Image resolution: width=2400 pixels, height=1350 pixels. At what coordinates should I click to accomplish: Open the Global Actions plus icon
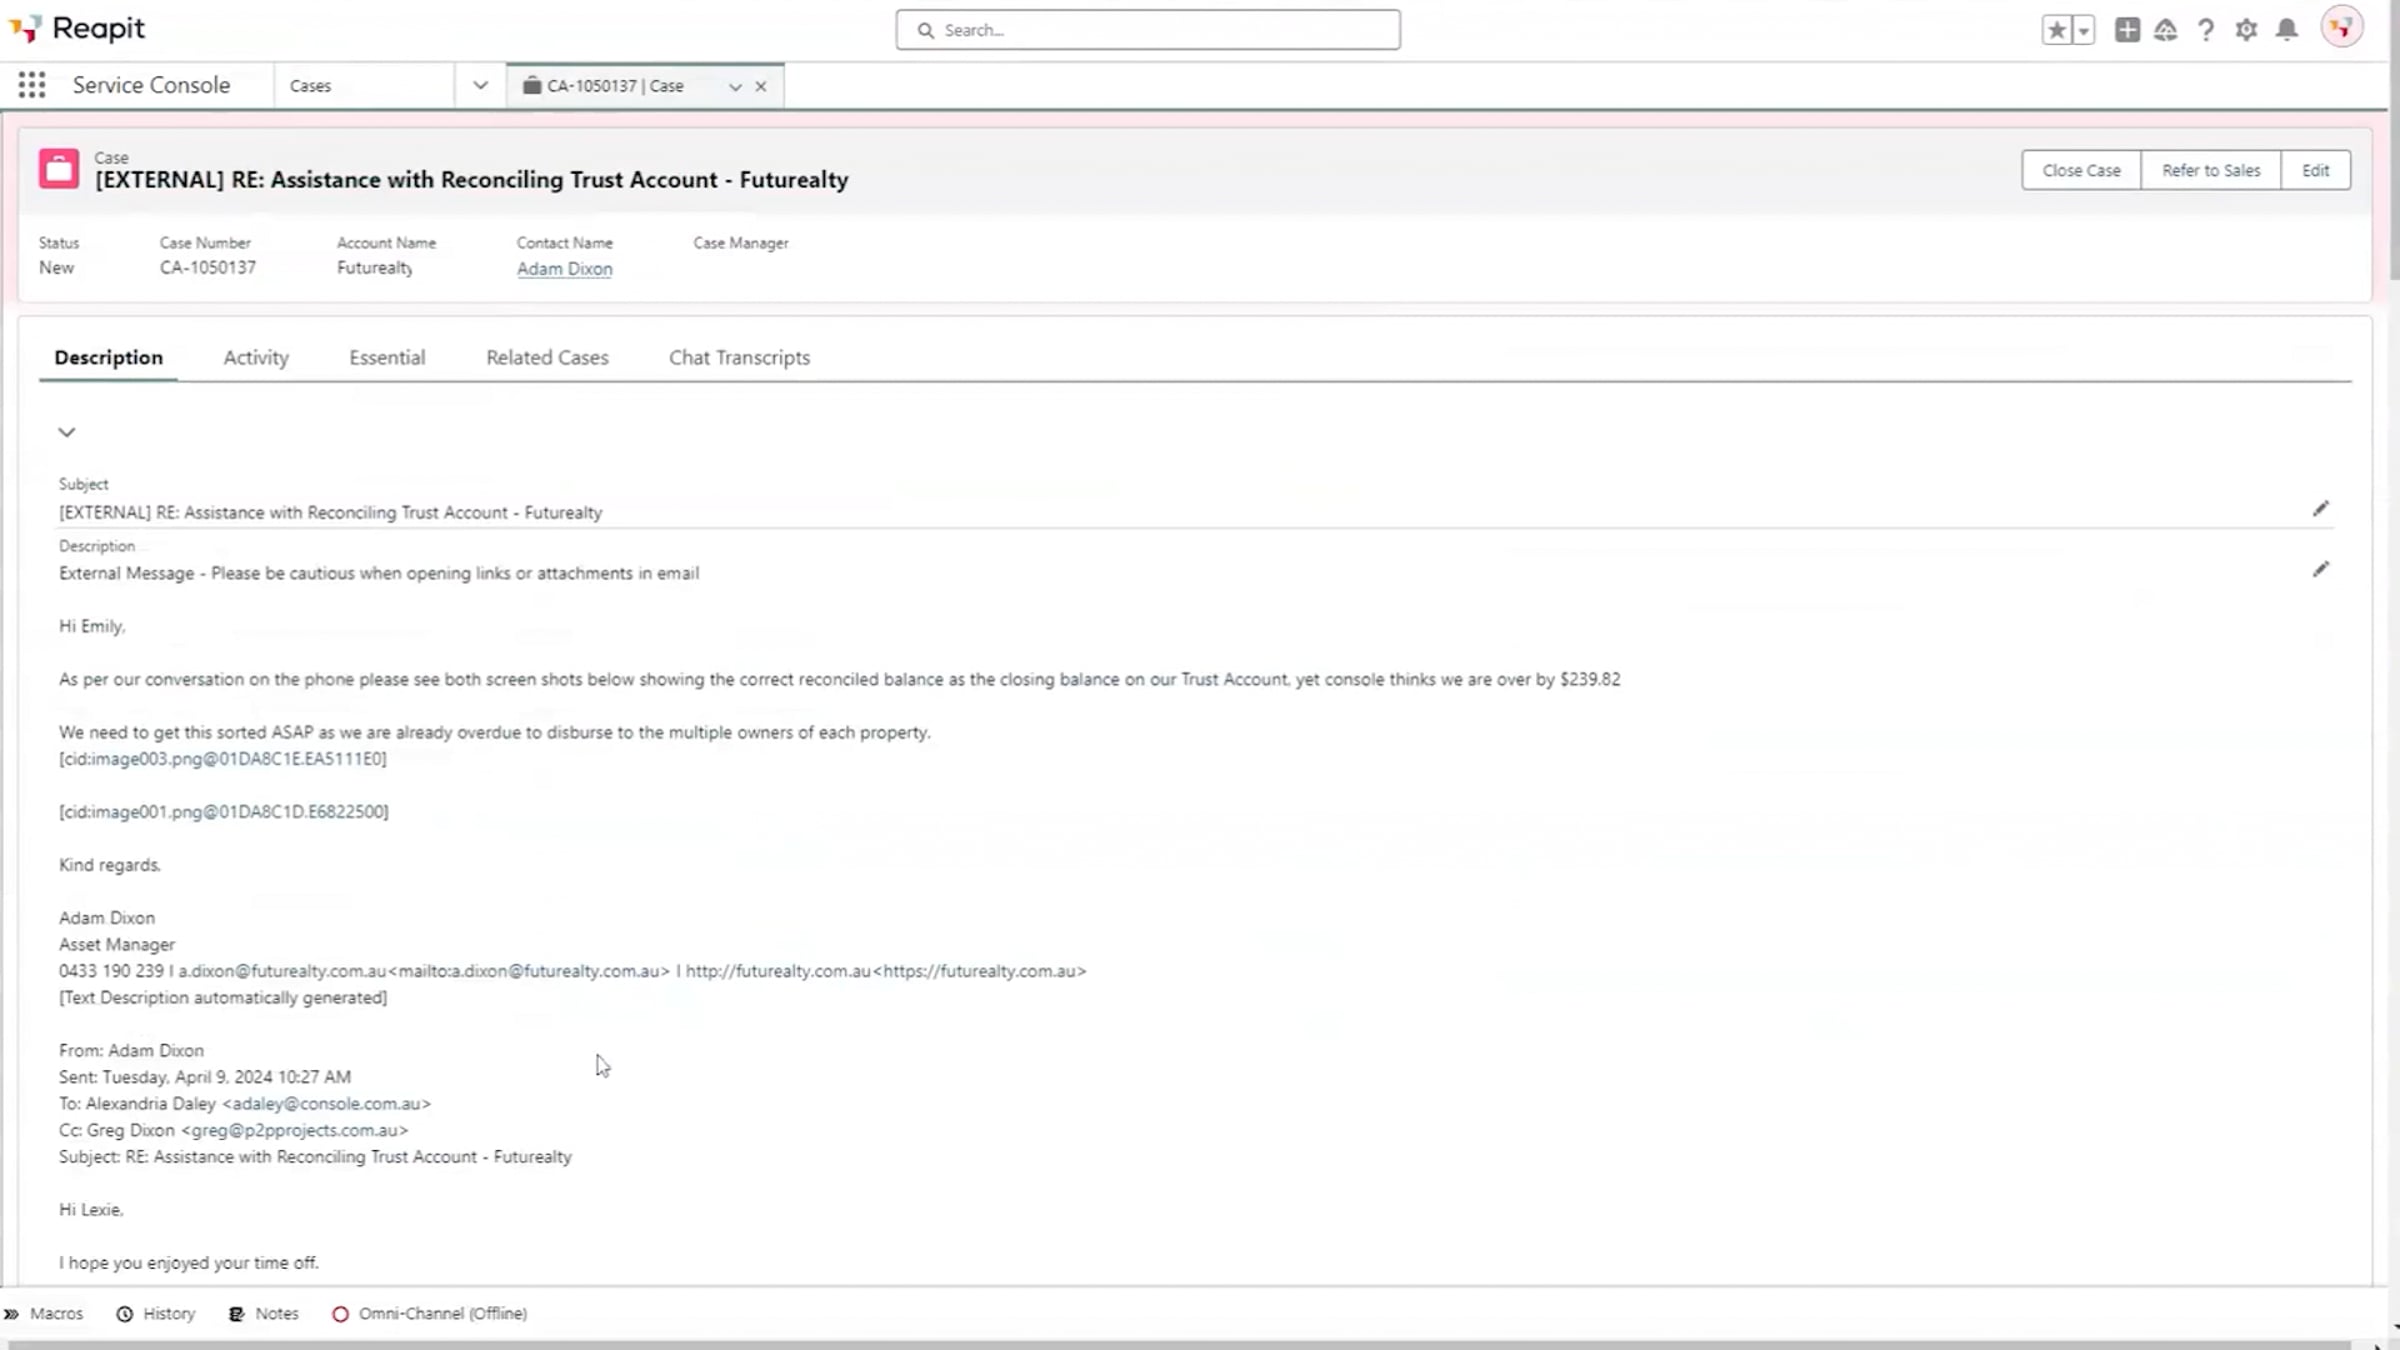tap(2127, 30)
